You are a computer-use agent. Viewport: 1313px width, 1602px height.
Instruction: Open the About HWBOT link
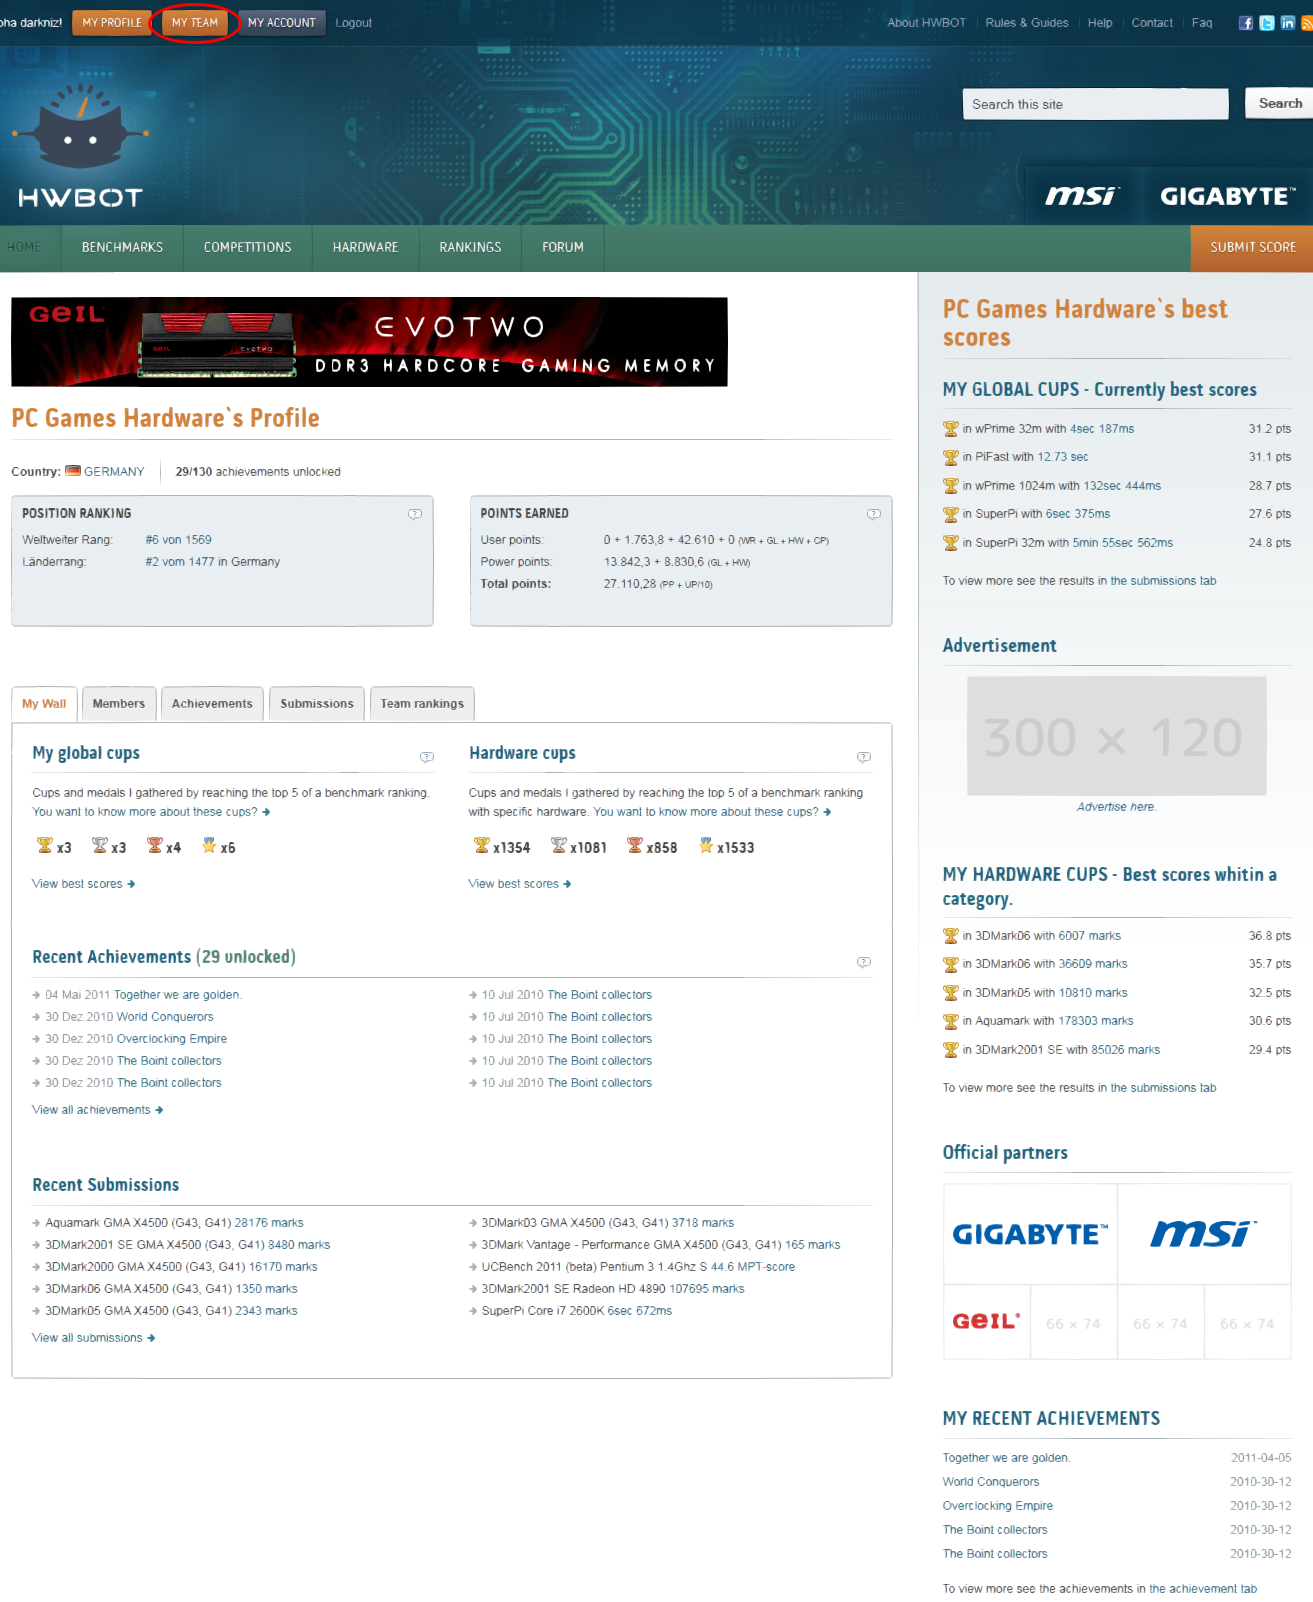tap(927, 23)
